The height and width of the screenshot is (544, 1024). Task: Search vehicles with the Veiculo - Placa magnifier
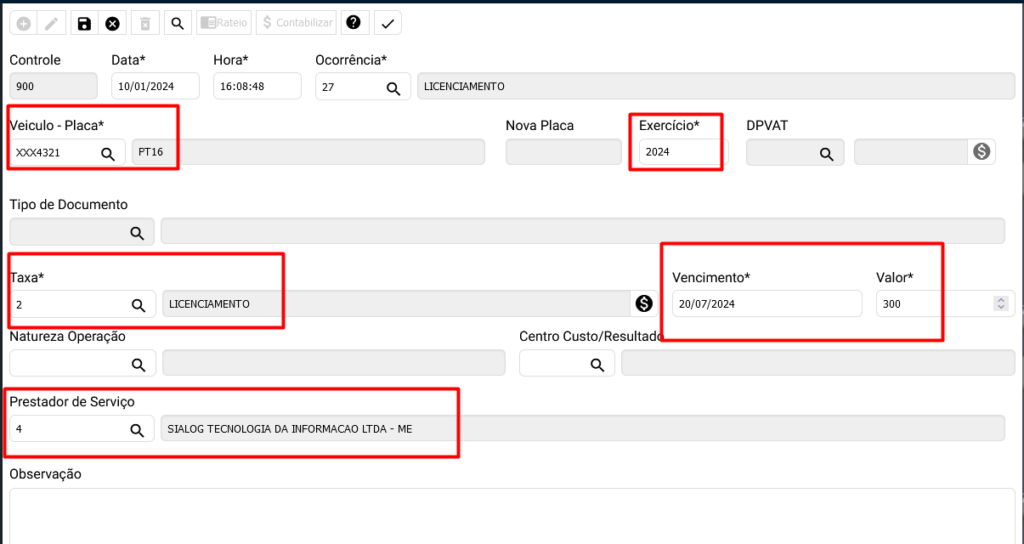click(x=107, y=153)
